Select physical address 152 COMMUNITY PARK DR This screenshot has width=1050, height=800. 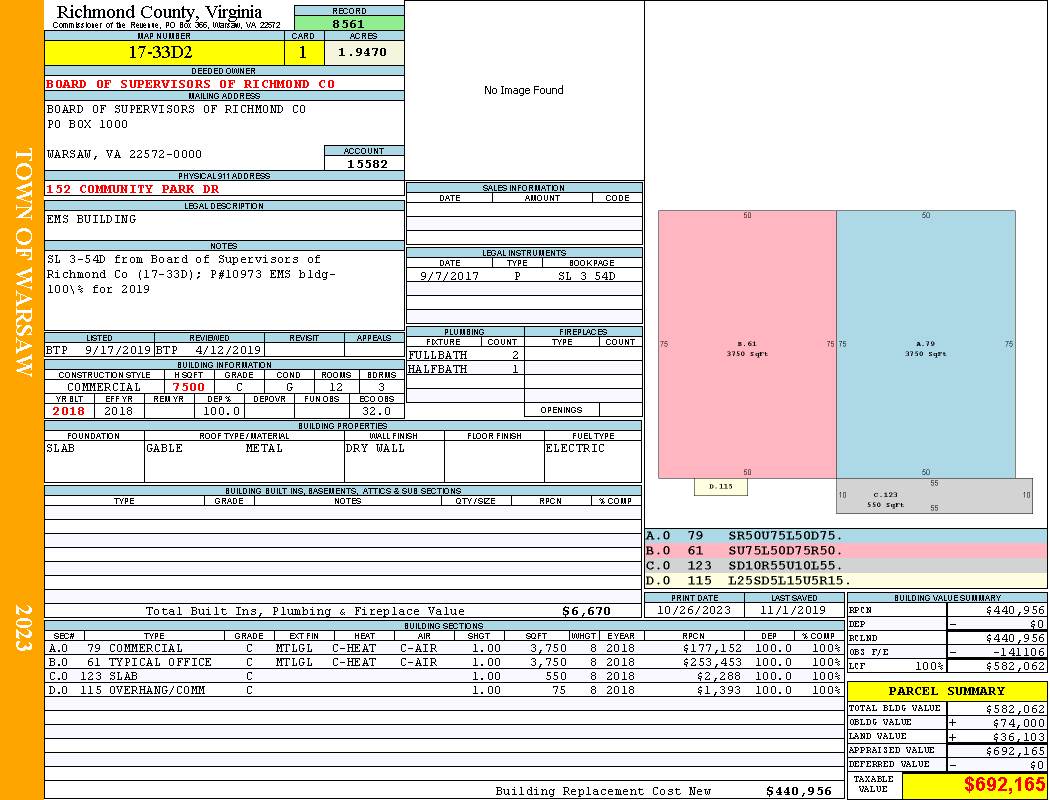point(133,189)
